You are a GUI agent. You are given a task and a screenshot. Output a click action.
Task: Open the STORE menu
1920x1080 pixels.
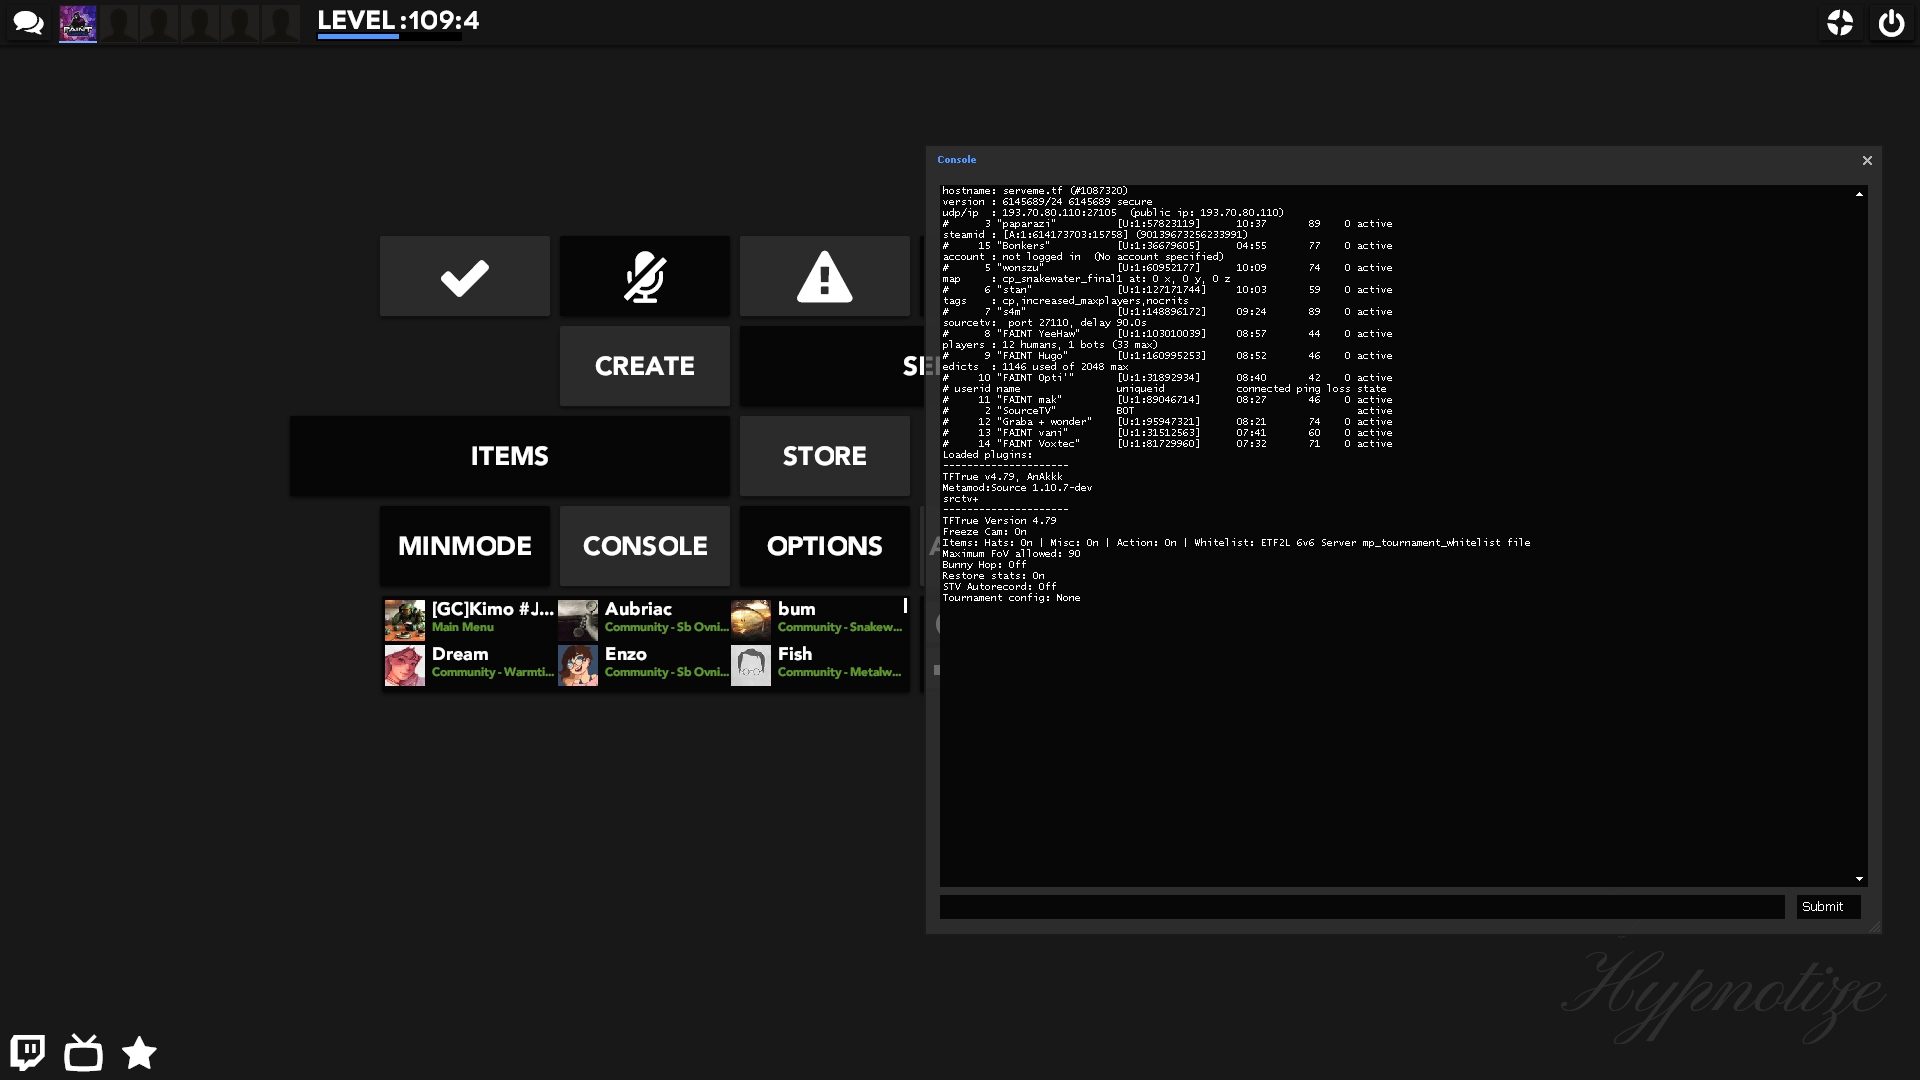coord(824,456)
